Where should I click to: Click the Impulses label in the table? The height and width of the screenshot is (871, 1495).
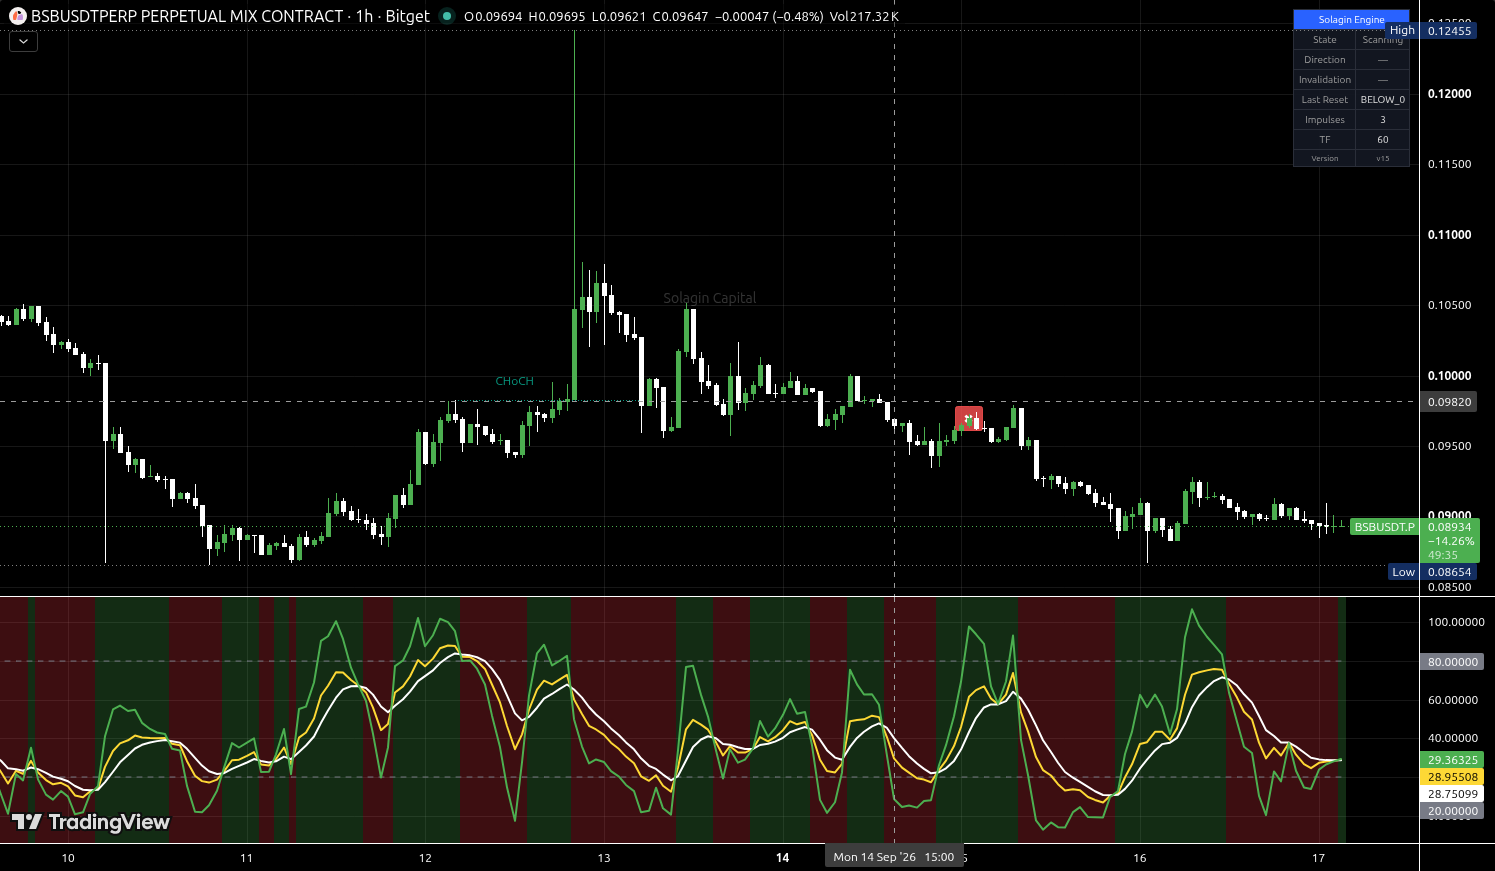click(1325, 120)
